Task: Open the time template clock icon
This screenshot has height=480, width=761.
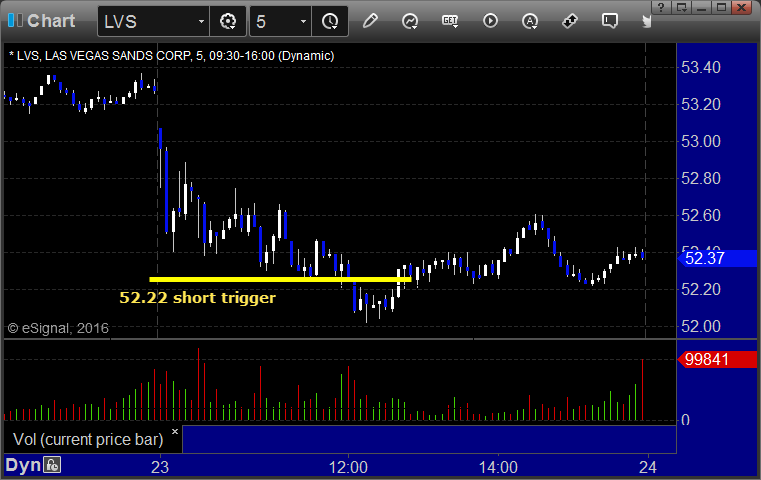Action: point(330,21)
